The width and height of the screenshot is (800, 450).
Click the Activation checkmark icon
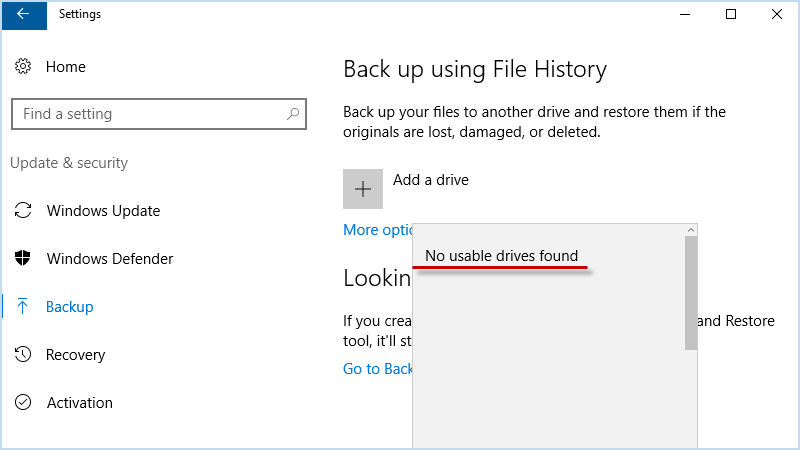[23, 402]
